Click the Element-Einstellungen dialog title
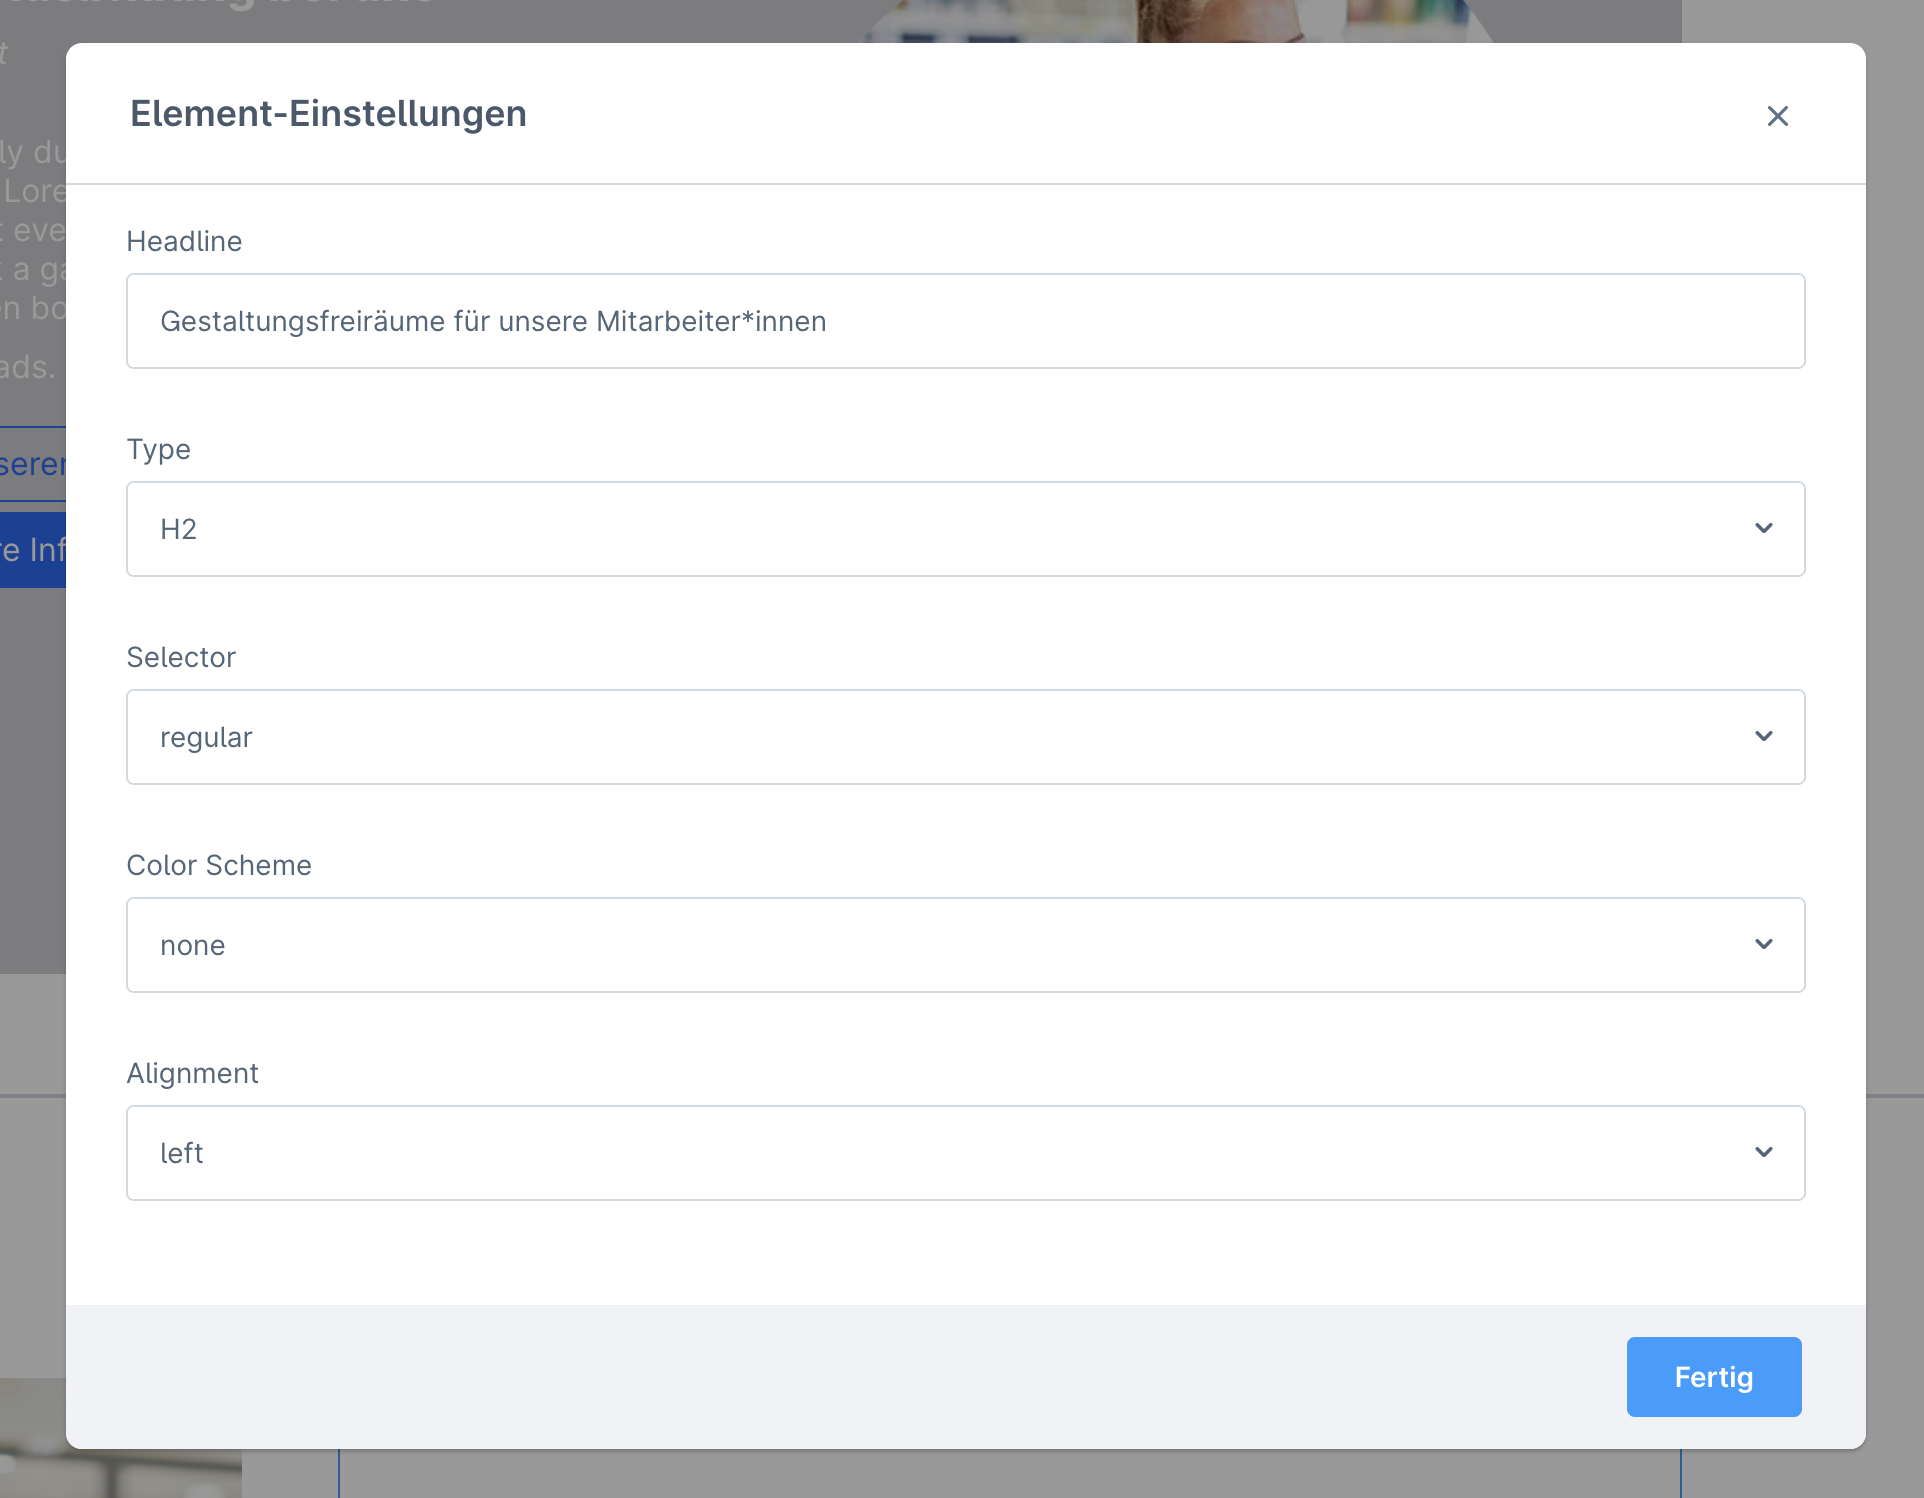This screenshot has width=1924, height=1498. pyautogui.click(x=328, y=113)
